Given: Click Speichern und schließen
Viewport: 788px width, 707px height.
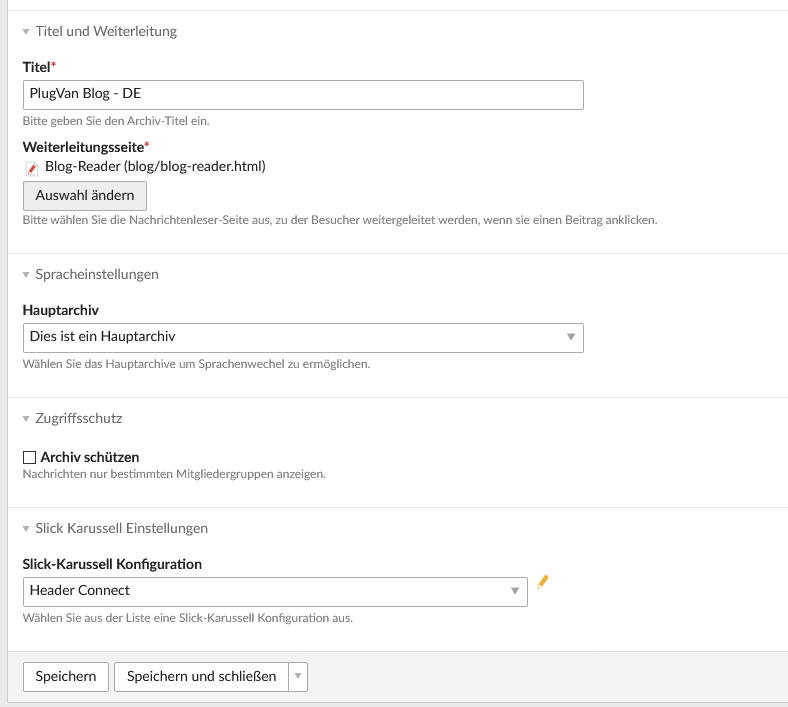Looking at the screenshot, I should point(201,677).
